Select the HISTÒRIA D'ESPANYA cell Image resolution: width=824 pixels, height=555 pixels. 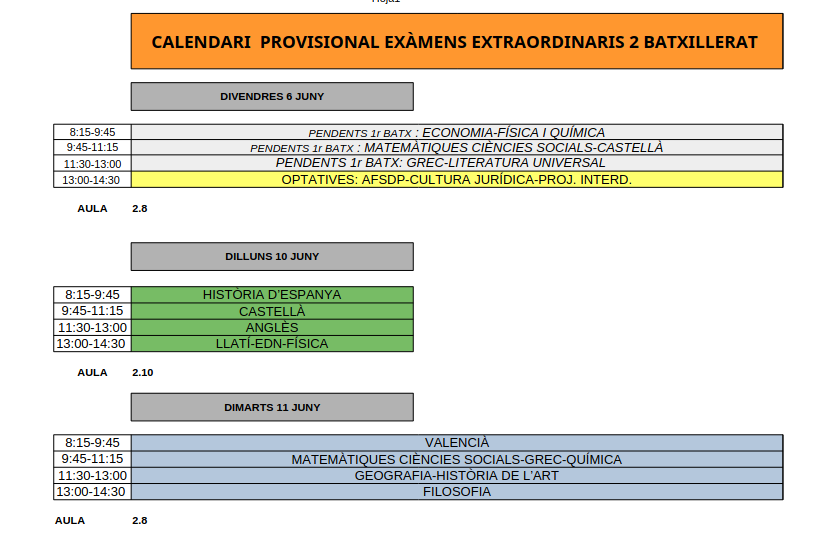pyautogui.click(x=272, y=295)
